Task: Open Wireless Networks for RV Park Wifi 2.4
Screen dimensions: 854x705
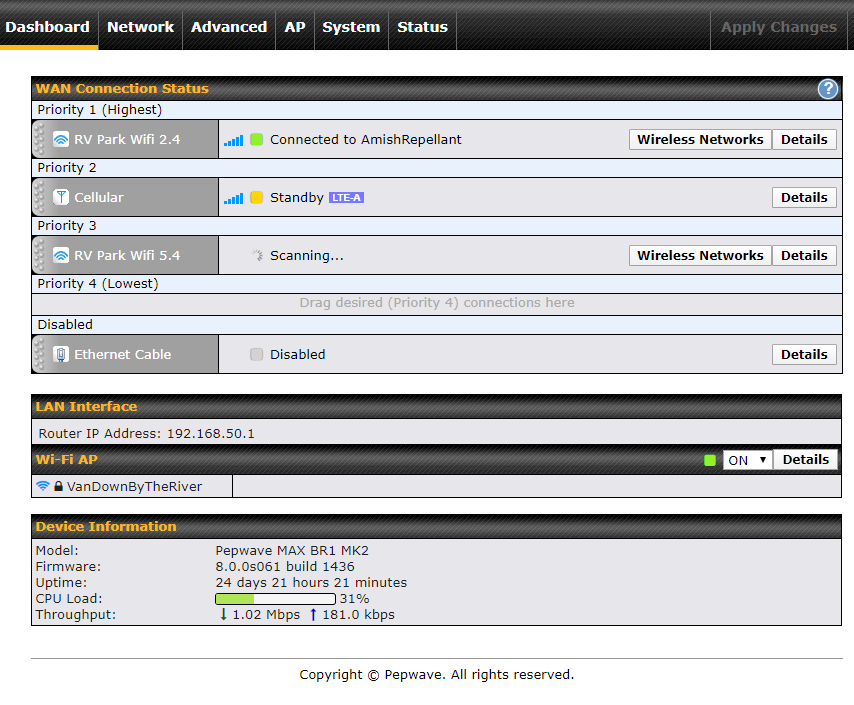Action: pos(700,139)
